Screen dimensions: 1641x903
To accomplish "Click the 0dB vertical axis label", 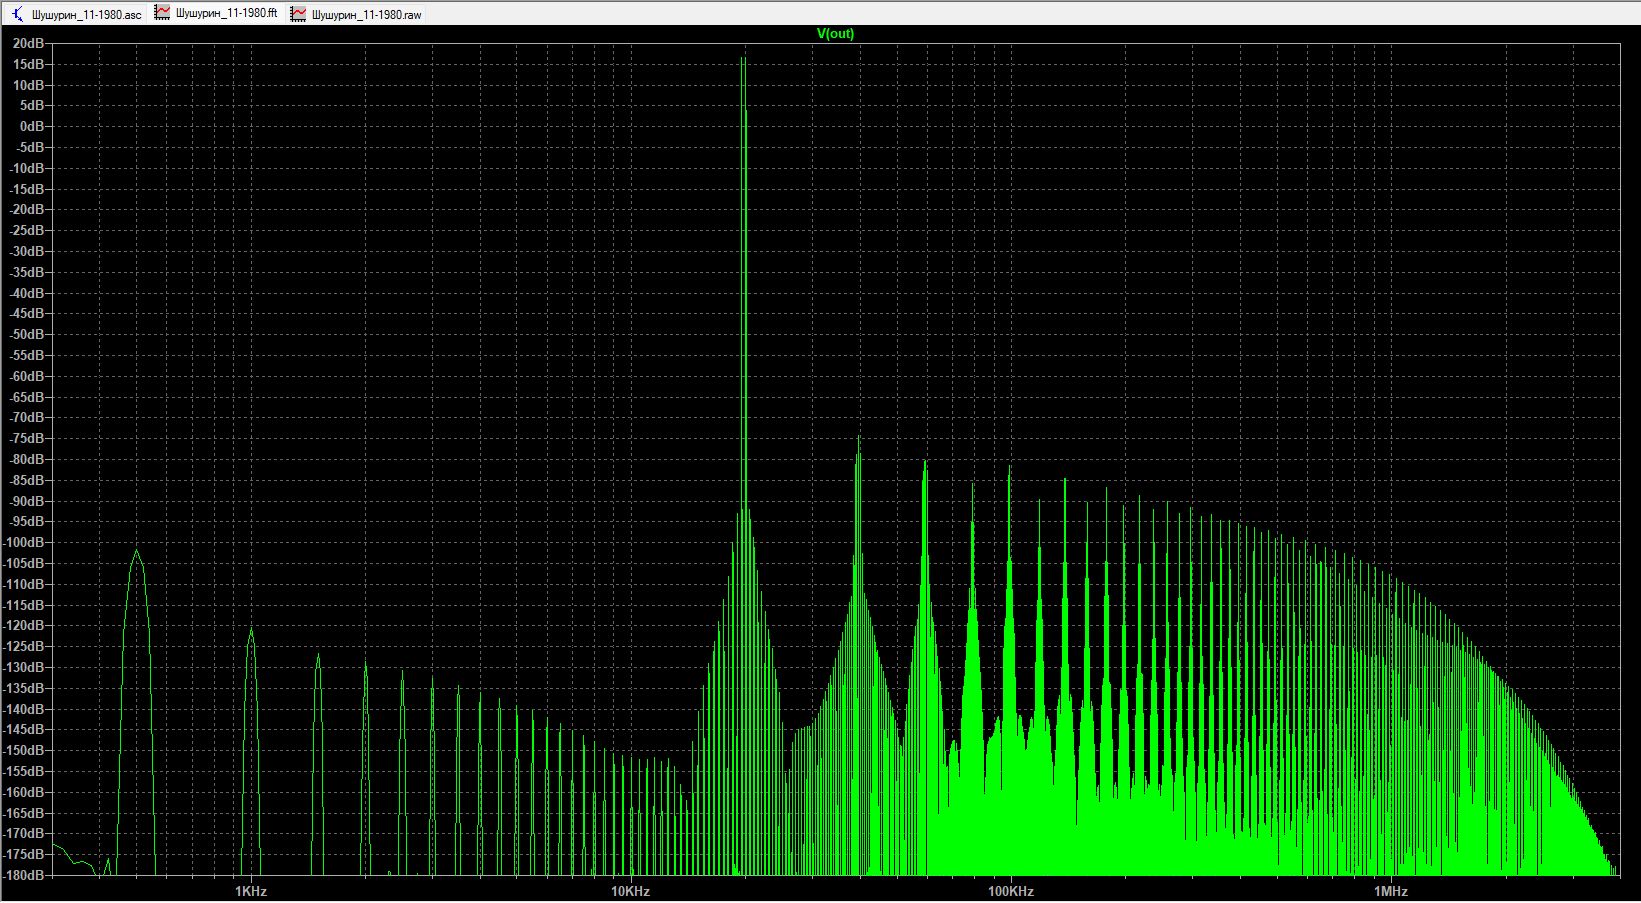I will [32, 126].
